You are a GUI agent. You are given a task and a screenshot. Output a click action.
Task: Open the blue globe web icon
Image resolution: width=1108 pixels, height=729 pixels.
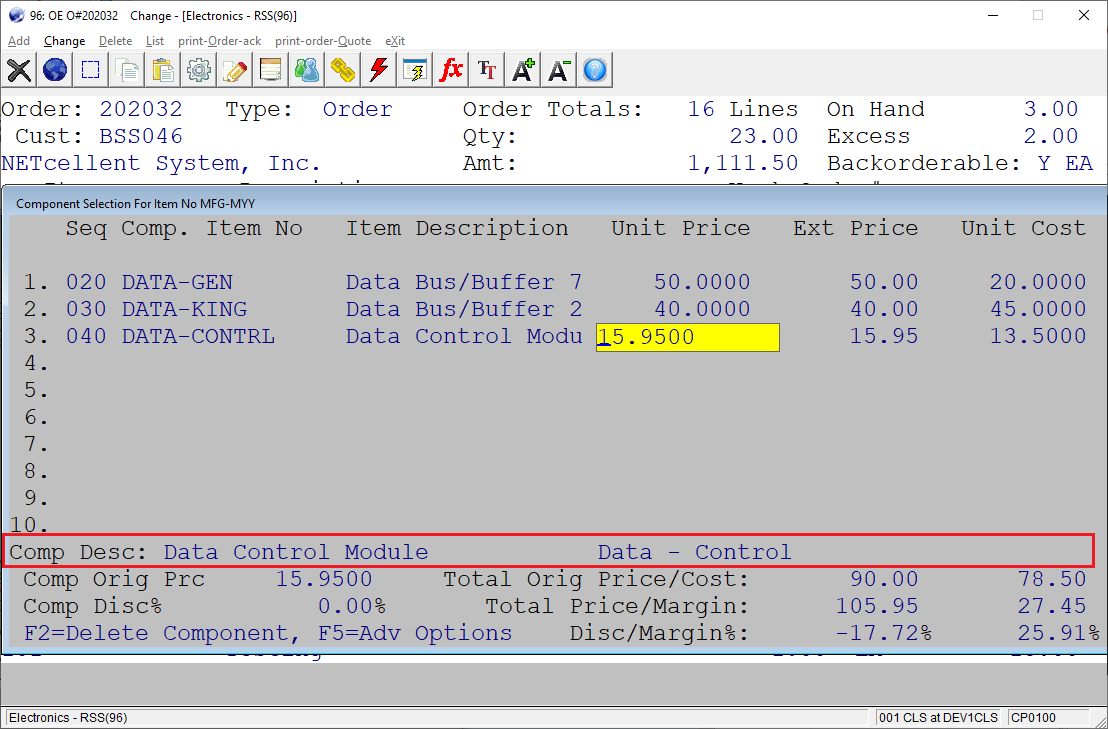tap(55, 70)
